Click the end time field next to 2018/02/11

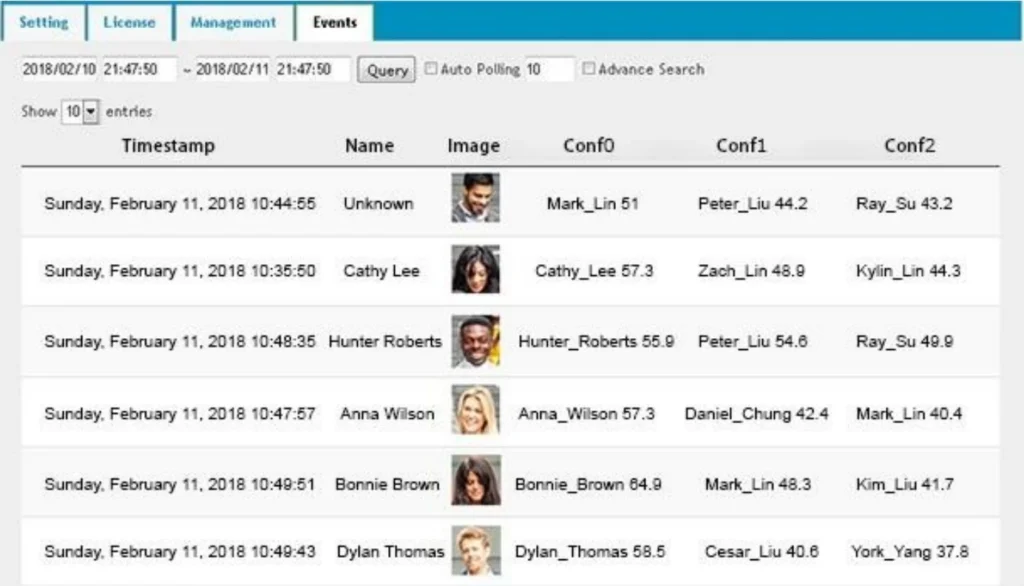pyautogui.click(x=312, y=69)
